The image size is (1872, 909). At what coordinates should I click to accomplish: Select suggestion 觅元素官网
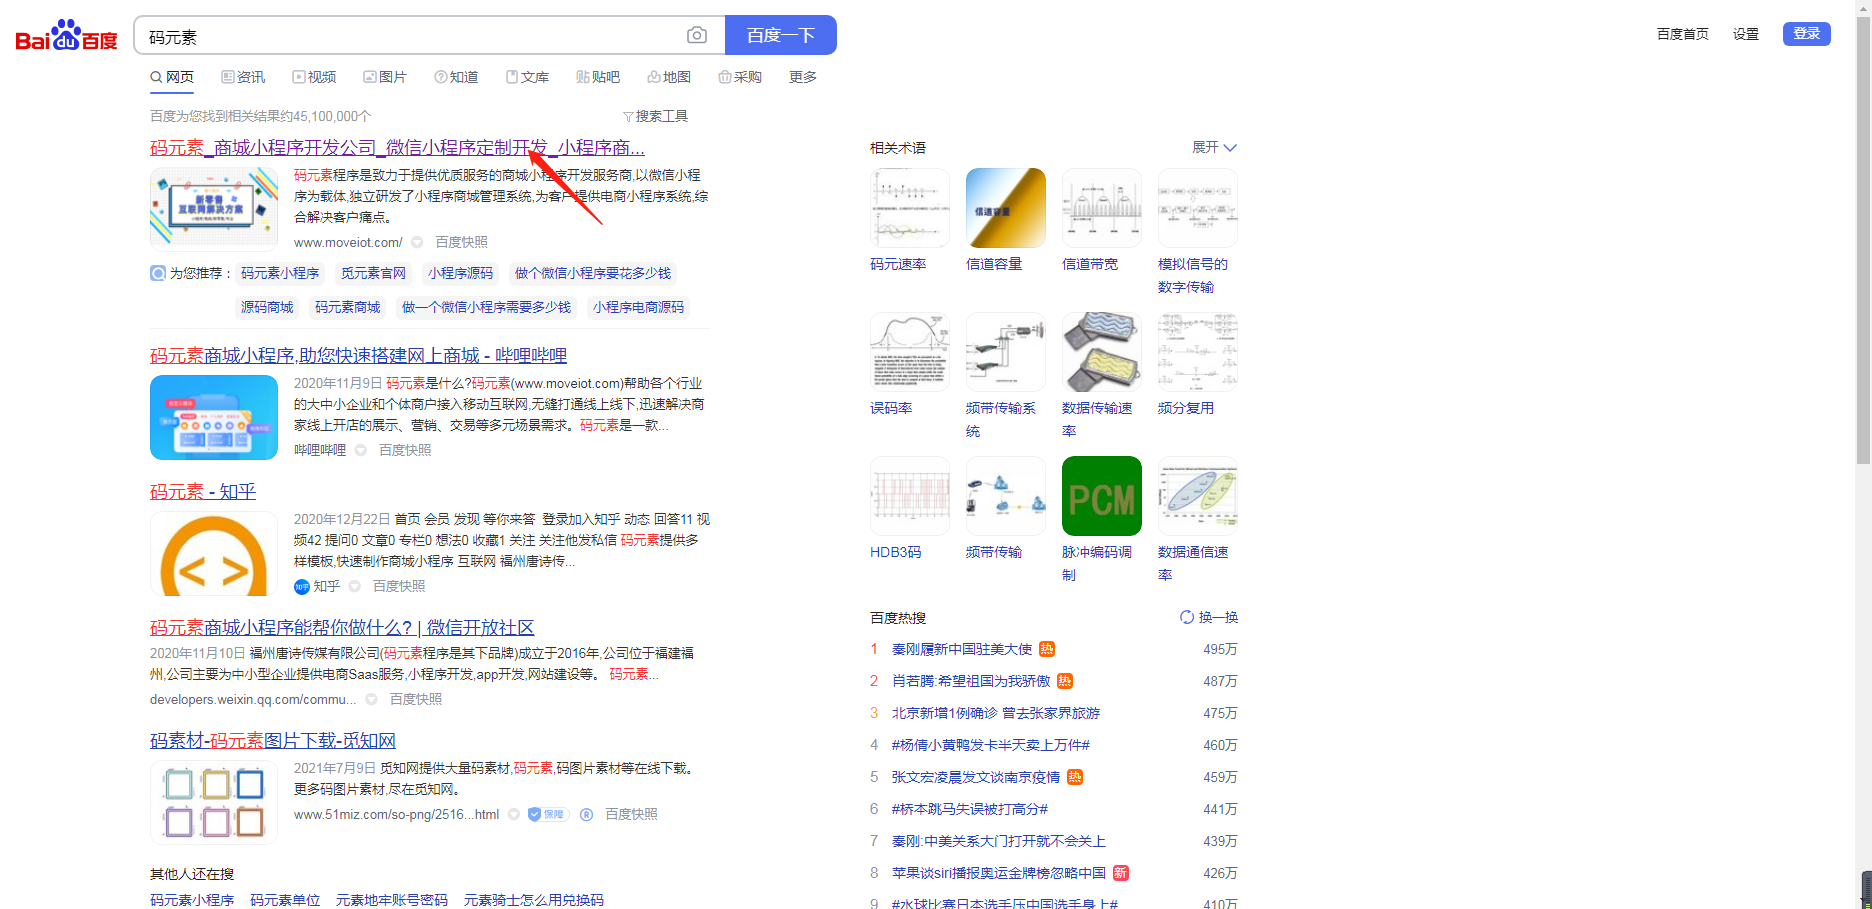[x=373, y=273]
